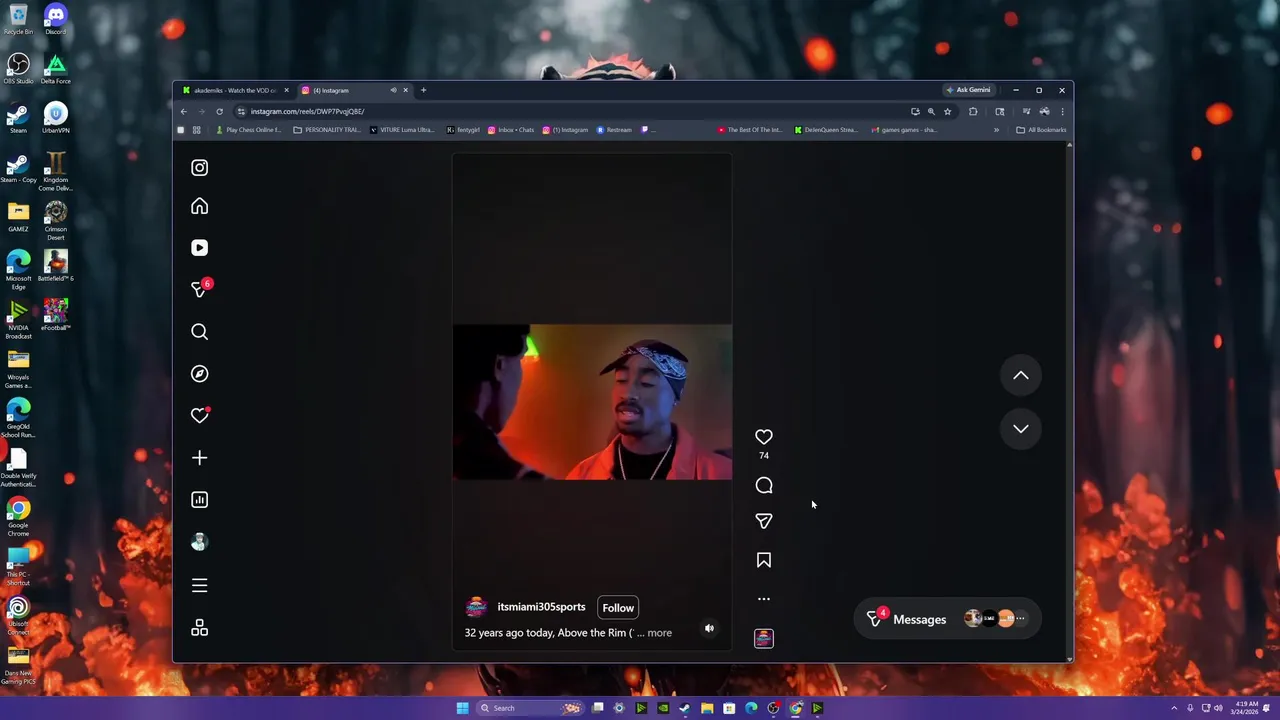Screen dimensions: 1280x720
Task: Share the reel via paper plane icon
Action: [x=764, y=521]
